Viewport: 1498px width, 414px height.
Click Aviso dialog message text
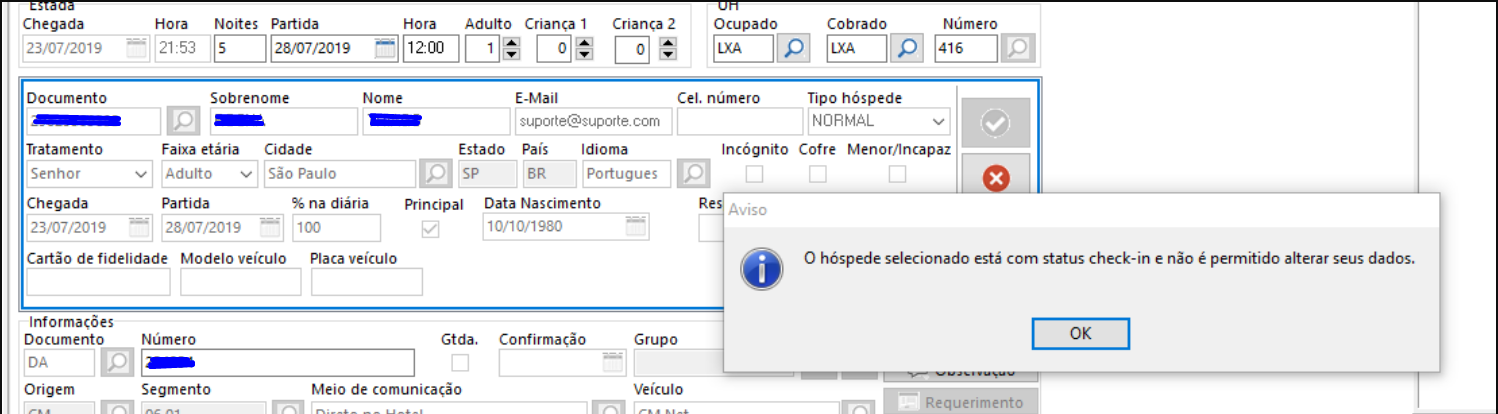pos(1110,258)
